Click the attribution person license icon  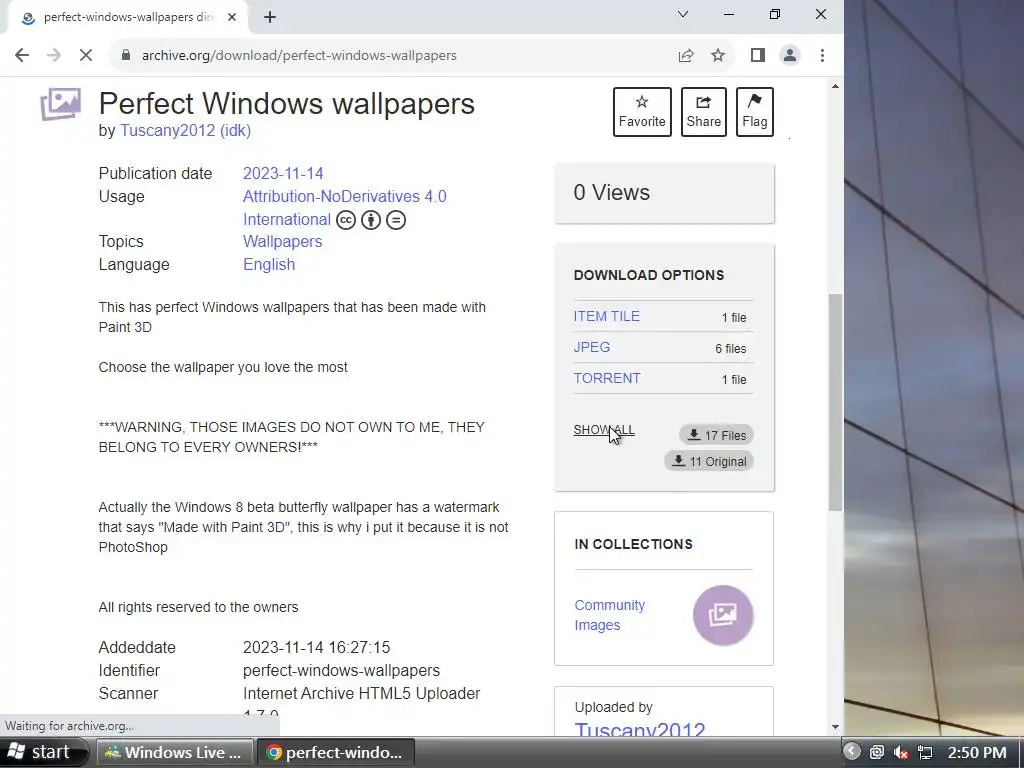pyautogui.click(x=371, y=220)
